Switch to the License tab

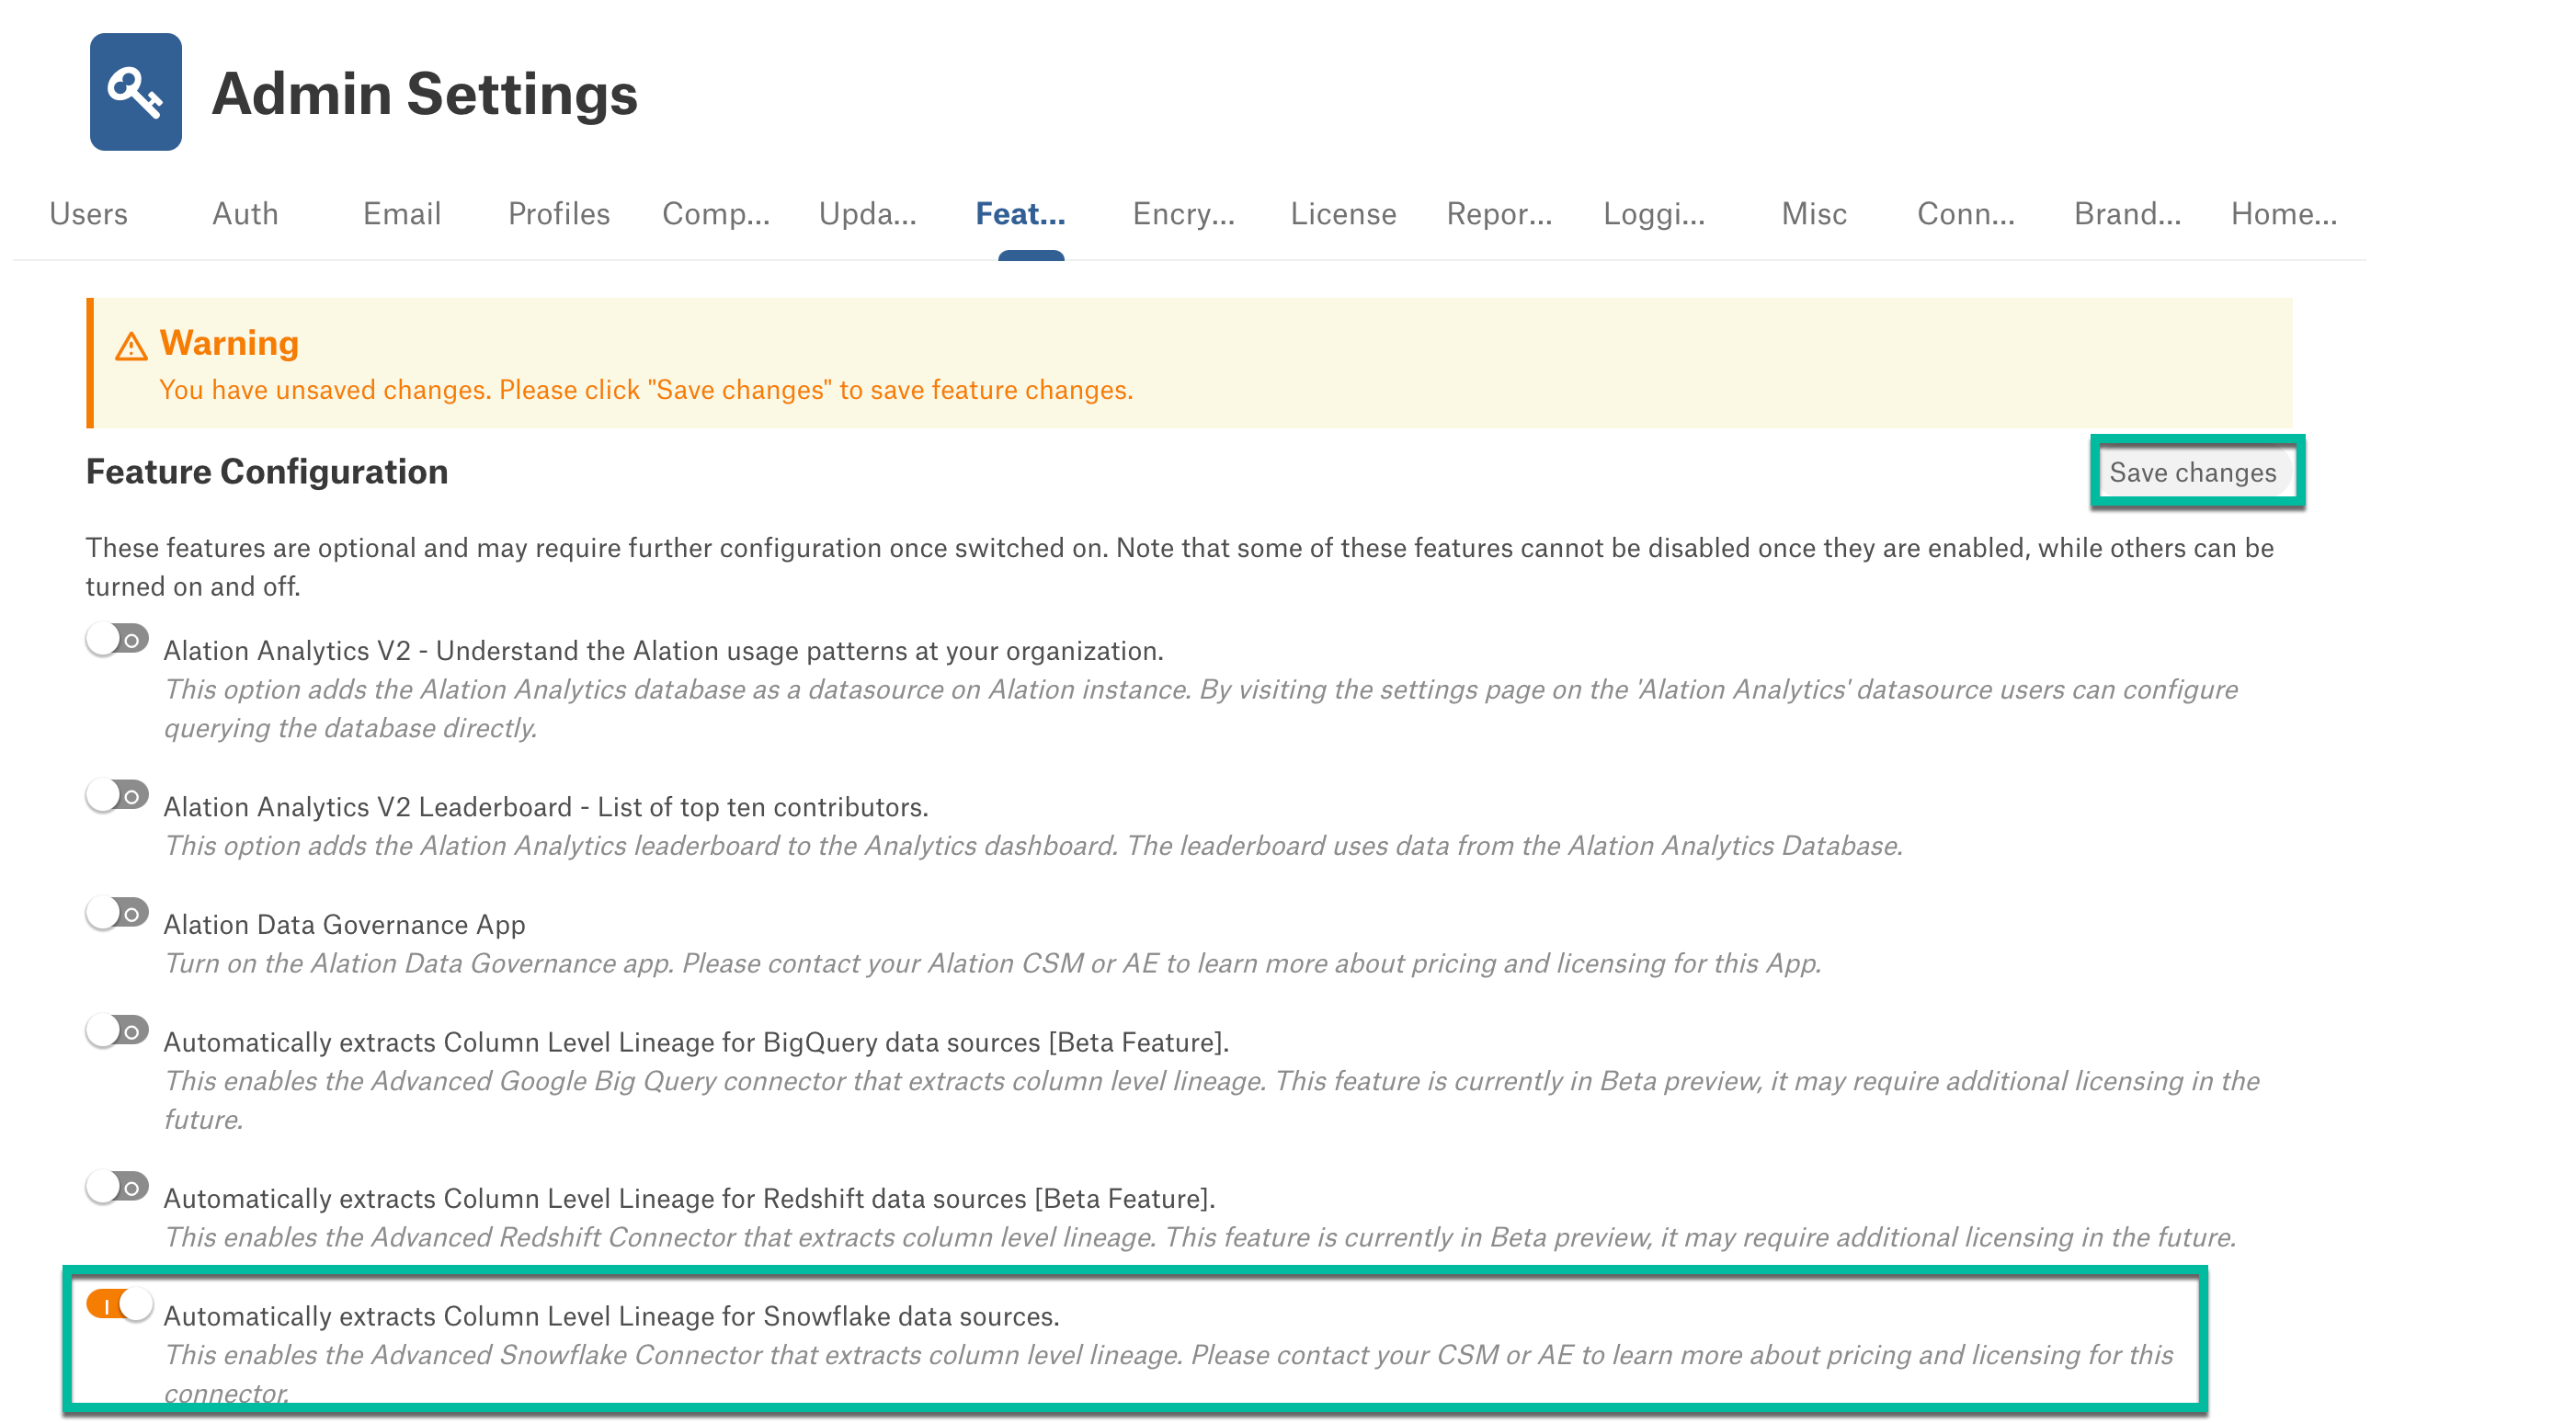coord(1343,214)
